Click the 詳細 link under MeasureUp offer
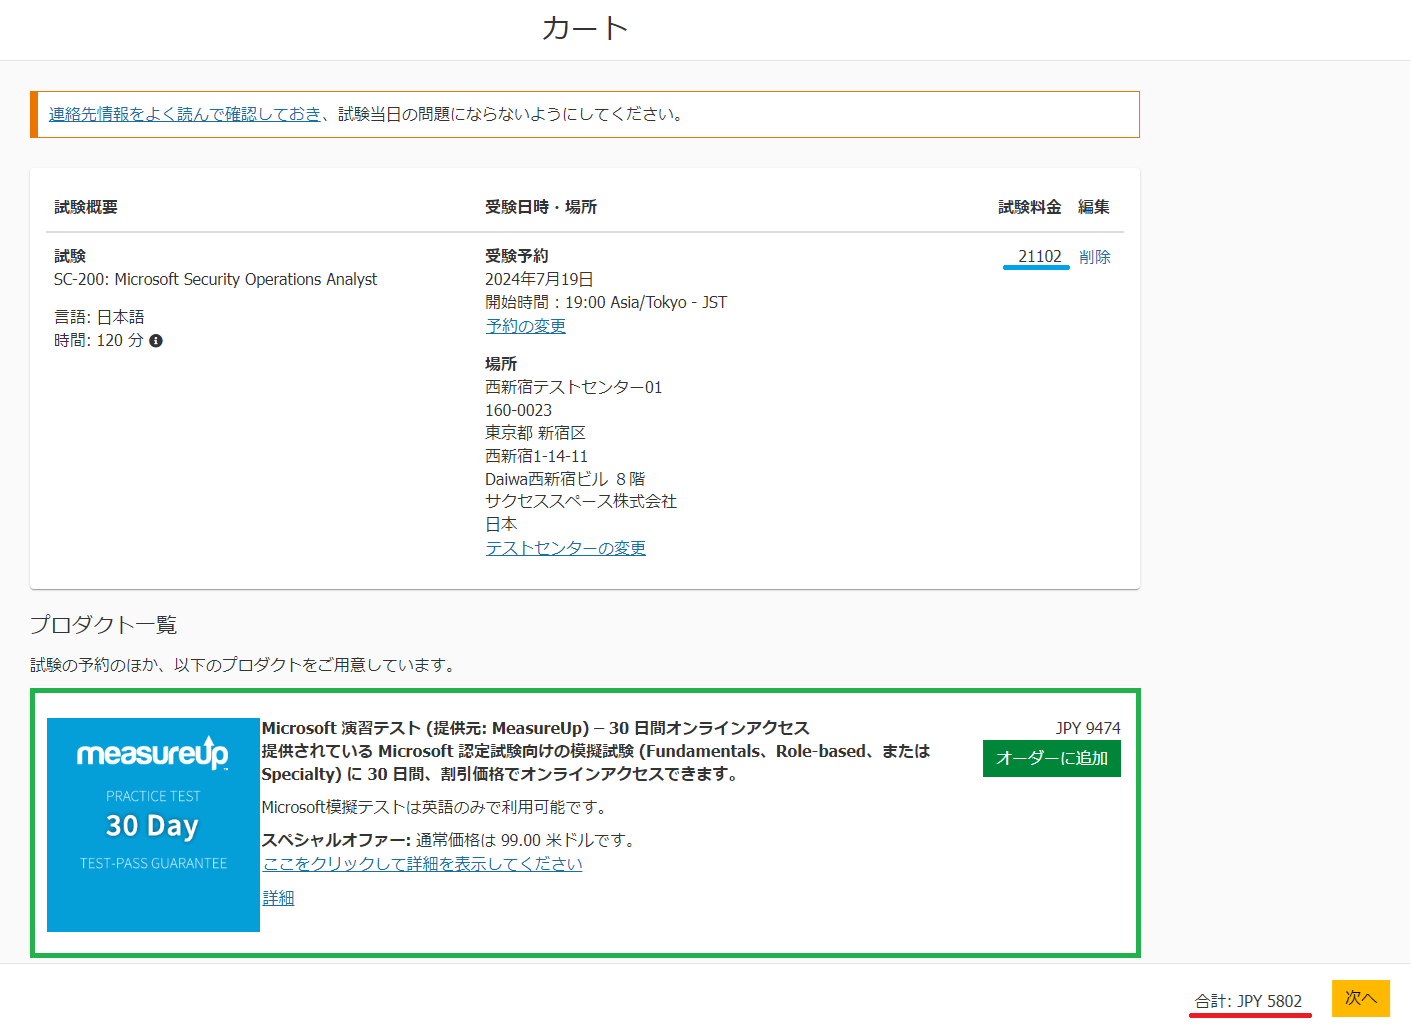The width and height of the screenshot is (1412, 1024). 278,898
